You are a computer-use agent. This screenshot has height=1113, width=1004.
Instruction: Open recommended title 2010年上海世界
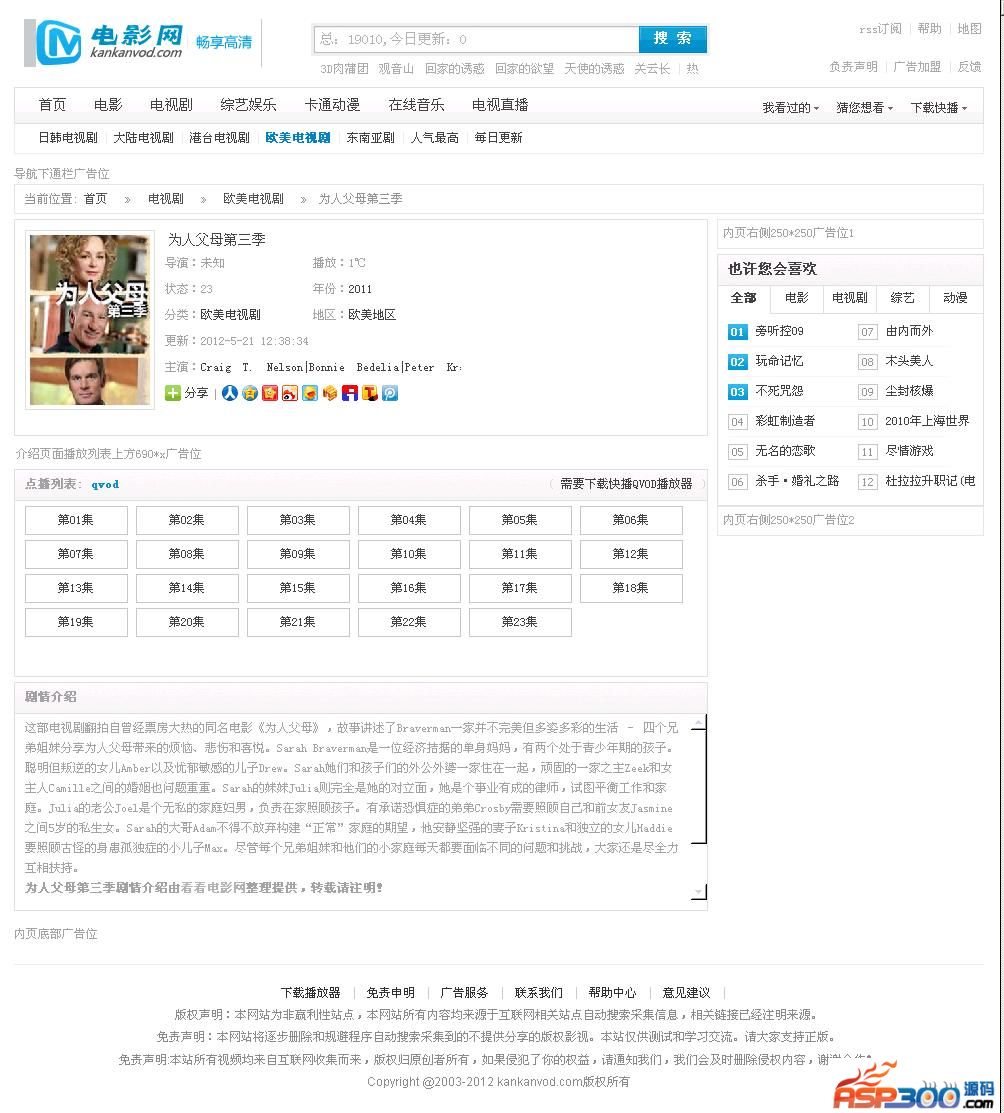click(x=927, y=420)
